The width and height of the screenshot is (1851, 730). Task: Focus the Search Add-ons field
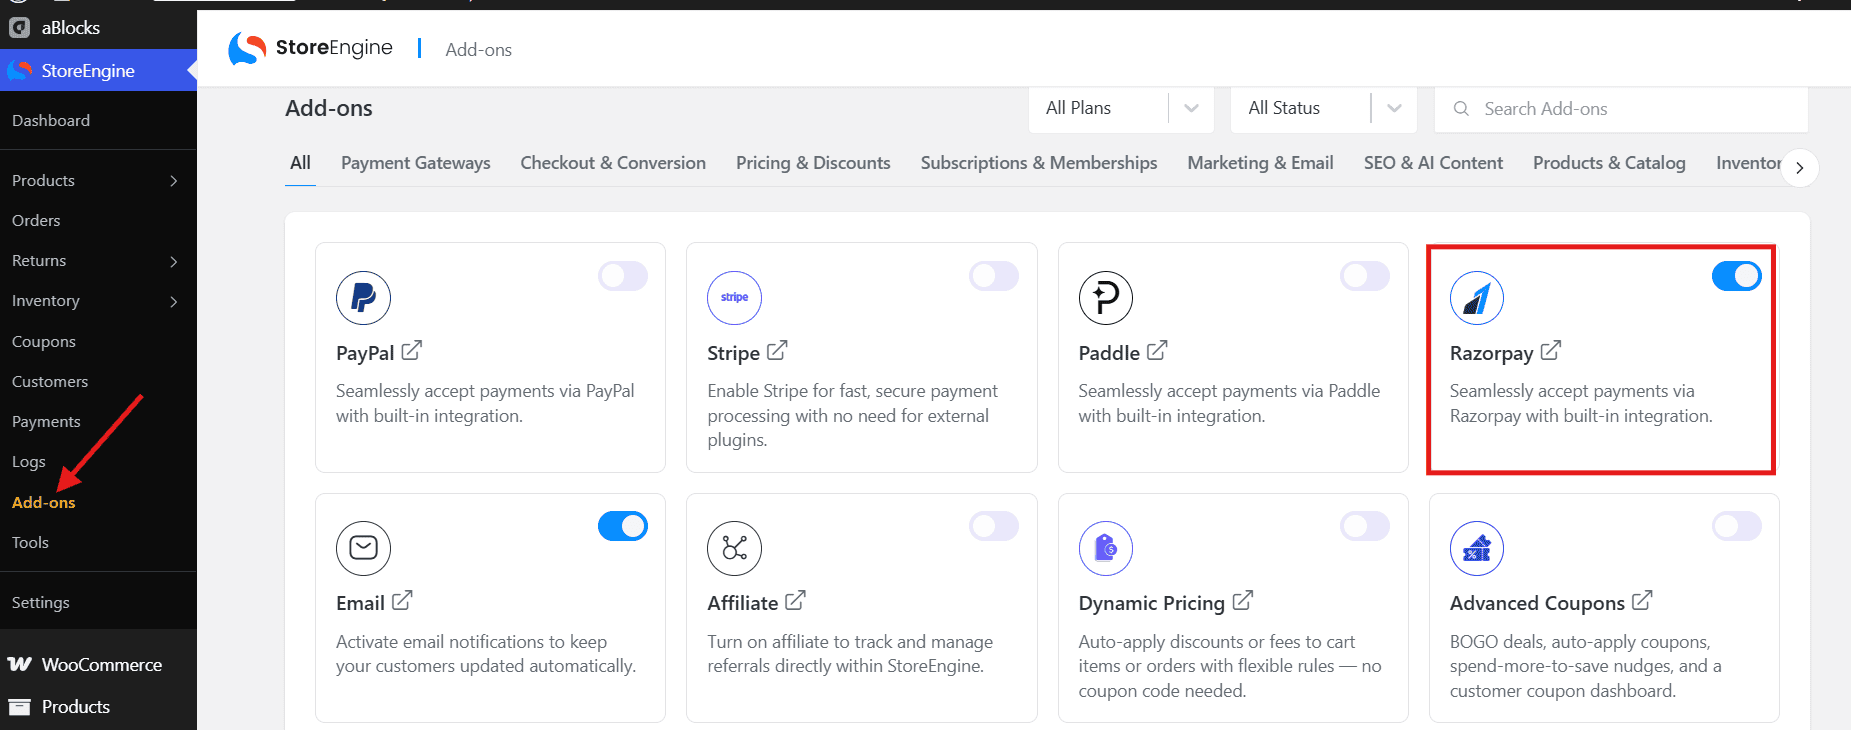pyautogui.click(x=1621, y=108)
